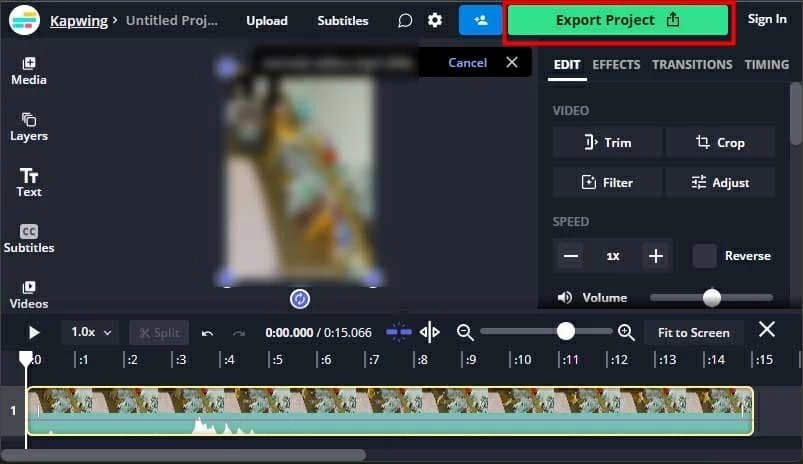Undo the last action
The image size is (803, 464).
pos(207,333)
